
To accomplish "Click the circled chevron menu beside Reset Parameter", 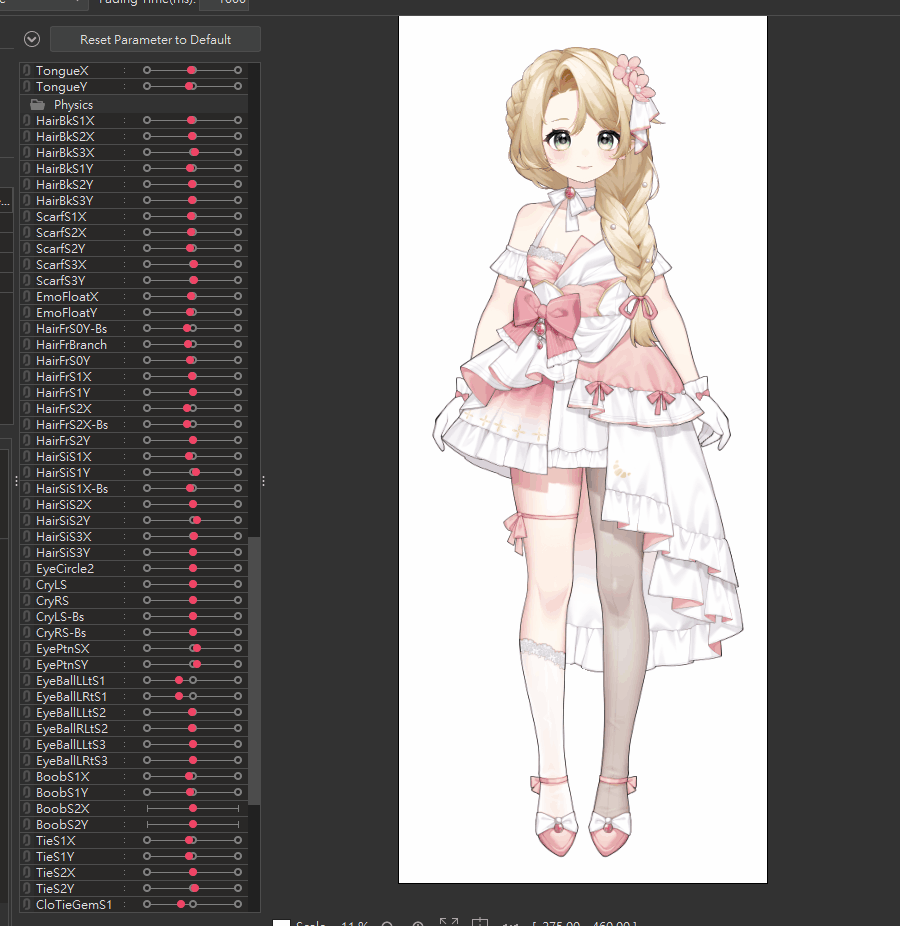I will tap(32, 40).
